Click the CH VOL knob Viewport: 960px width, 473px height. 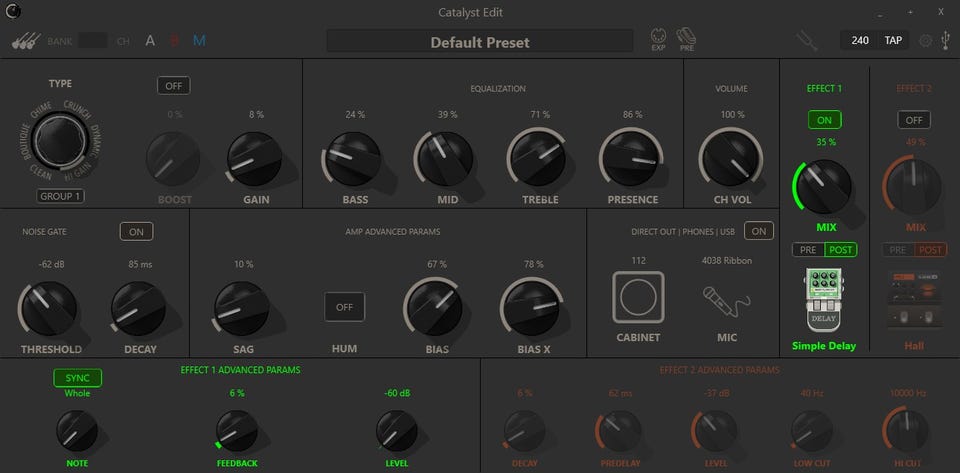(730, 159)
